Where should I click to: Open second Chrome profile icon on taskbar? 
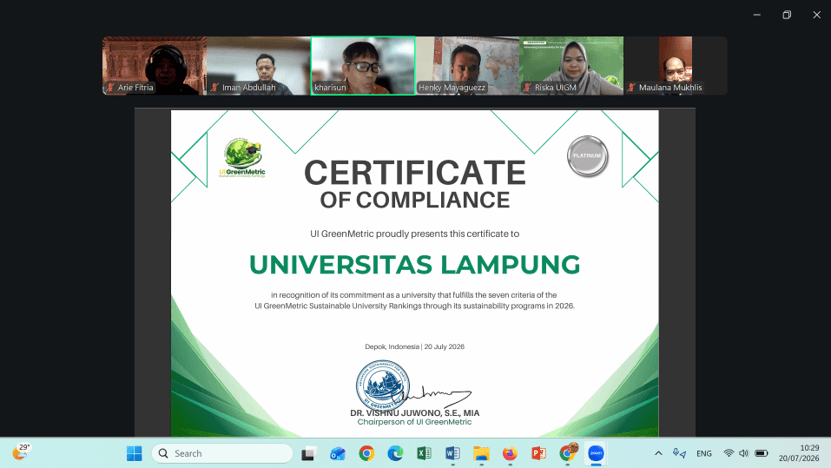pos(568,453)
